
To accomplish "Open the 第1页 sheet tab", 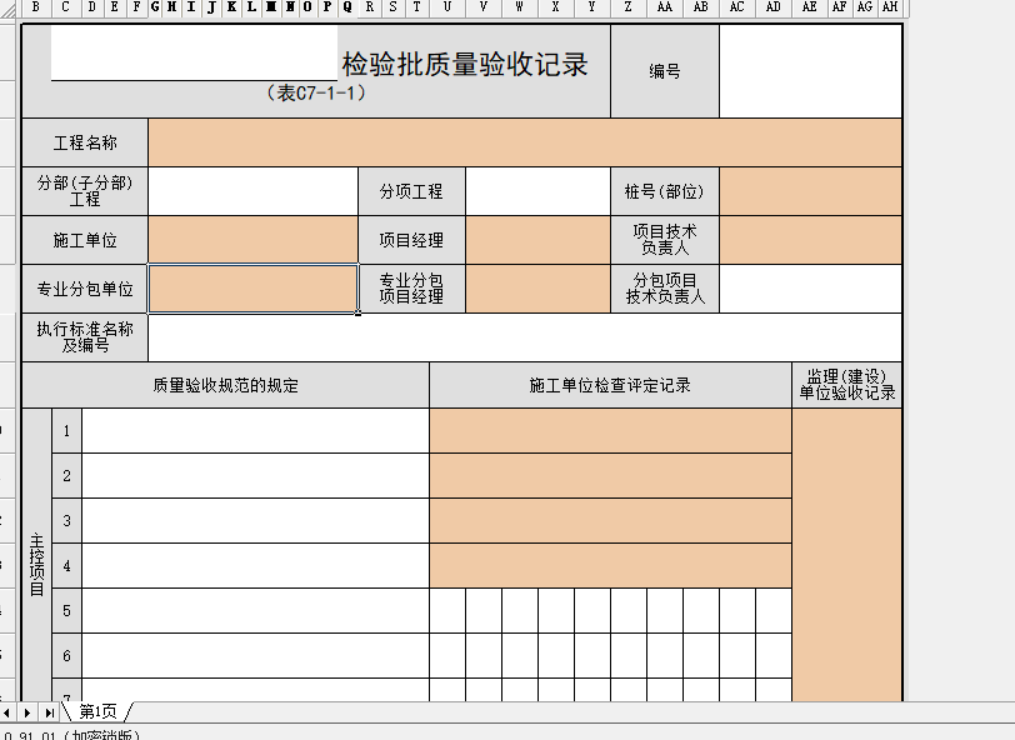I will [x=98, y=712].
